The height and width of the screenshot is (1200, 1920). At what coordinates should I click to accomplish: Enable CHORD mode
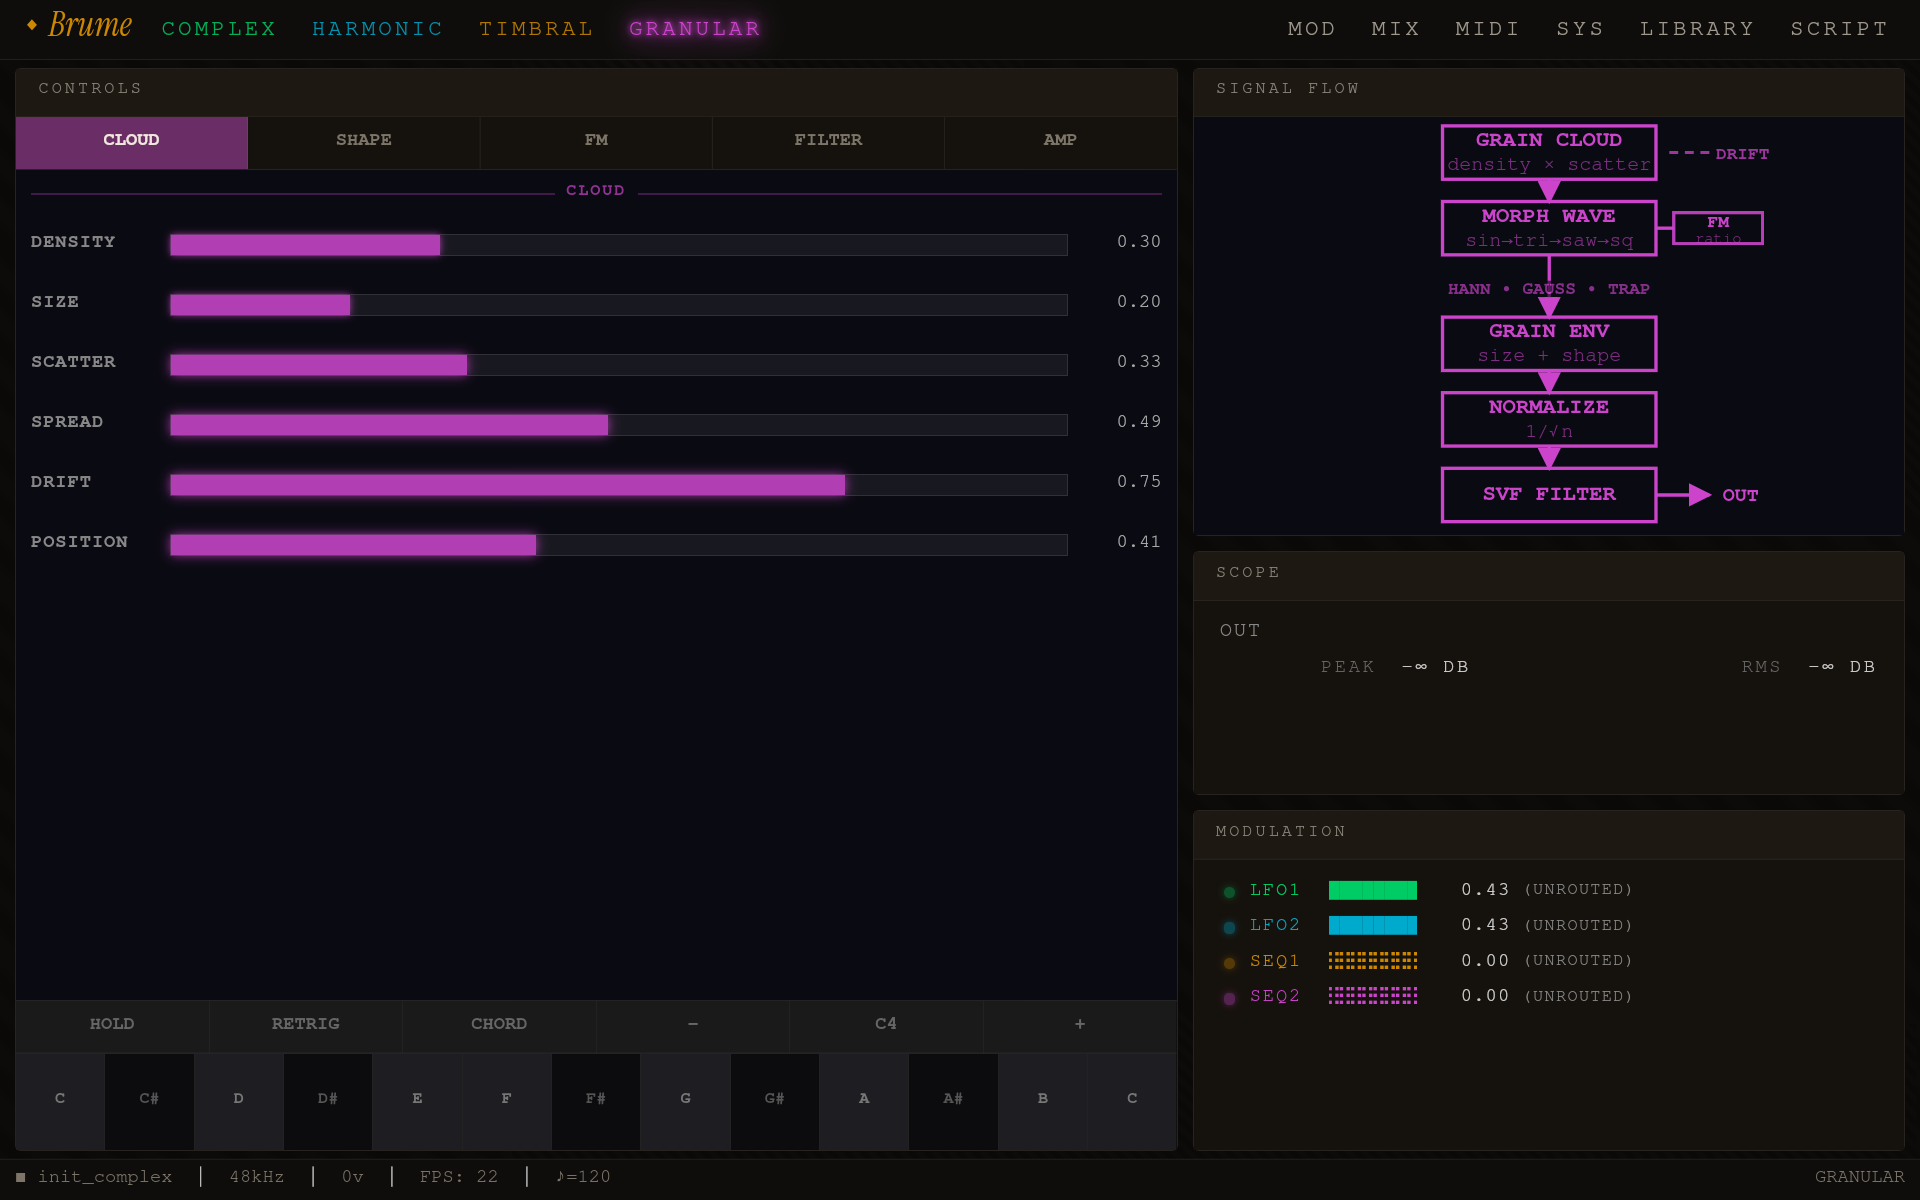(499, 1024)
